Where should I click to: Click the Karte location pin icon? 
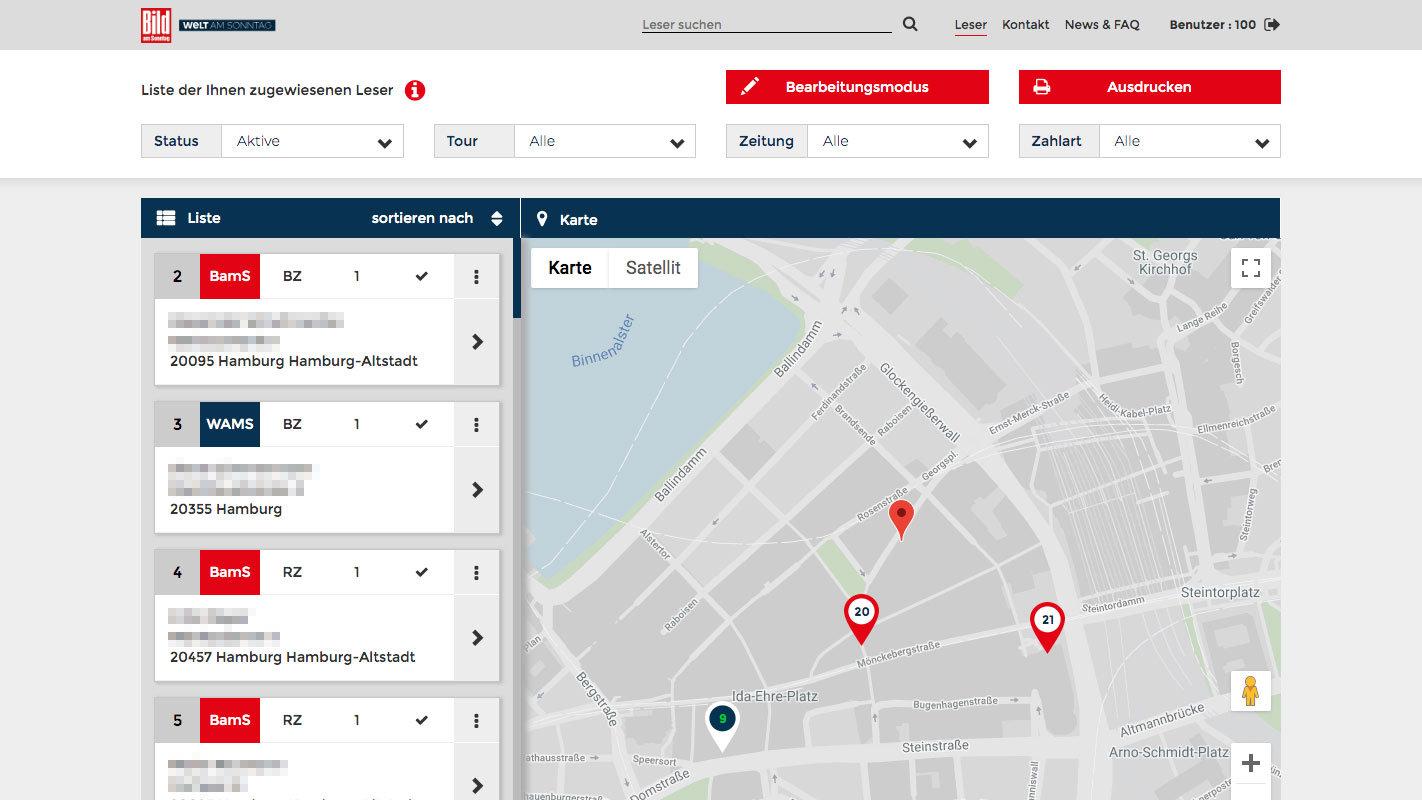[x=542, y=219]
